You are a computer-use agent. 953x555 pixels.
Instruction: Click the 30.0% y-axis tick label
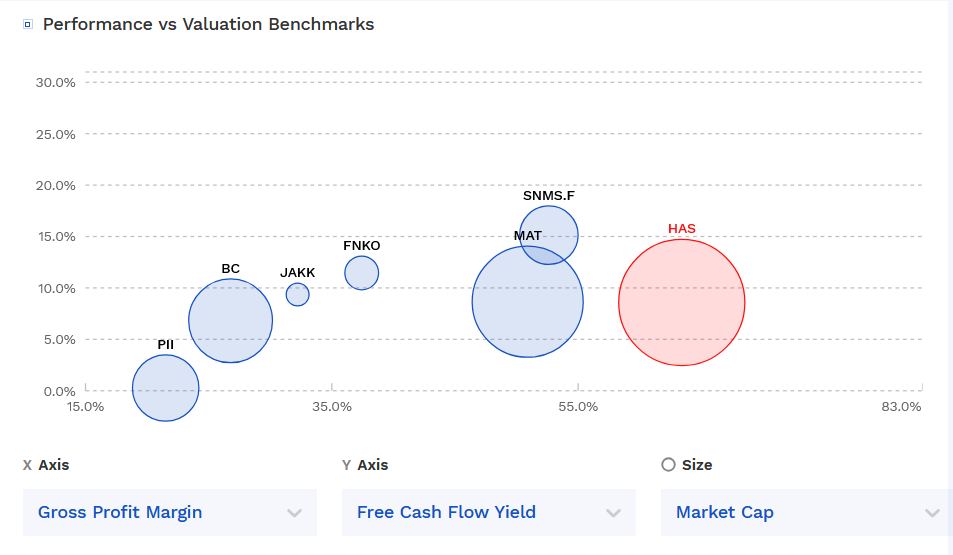tap(56, 82)
